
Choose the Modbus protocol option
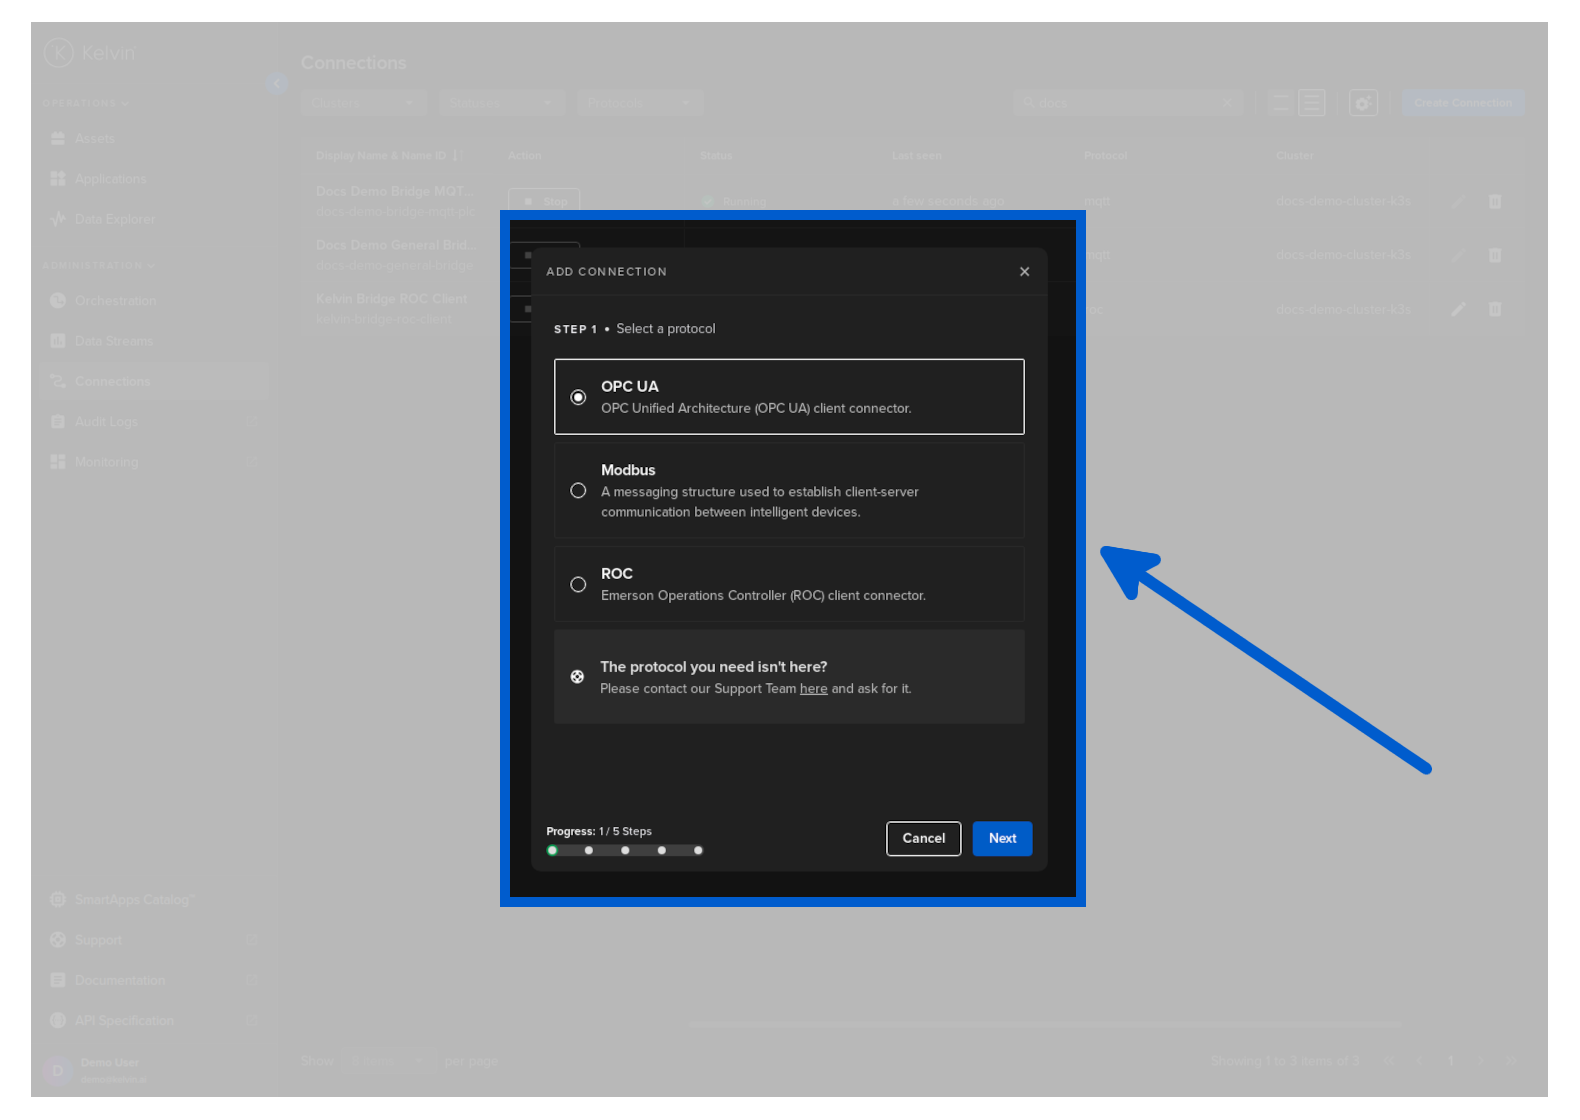pyautogui.click(x=578, y=491)
